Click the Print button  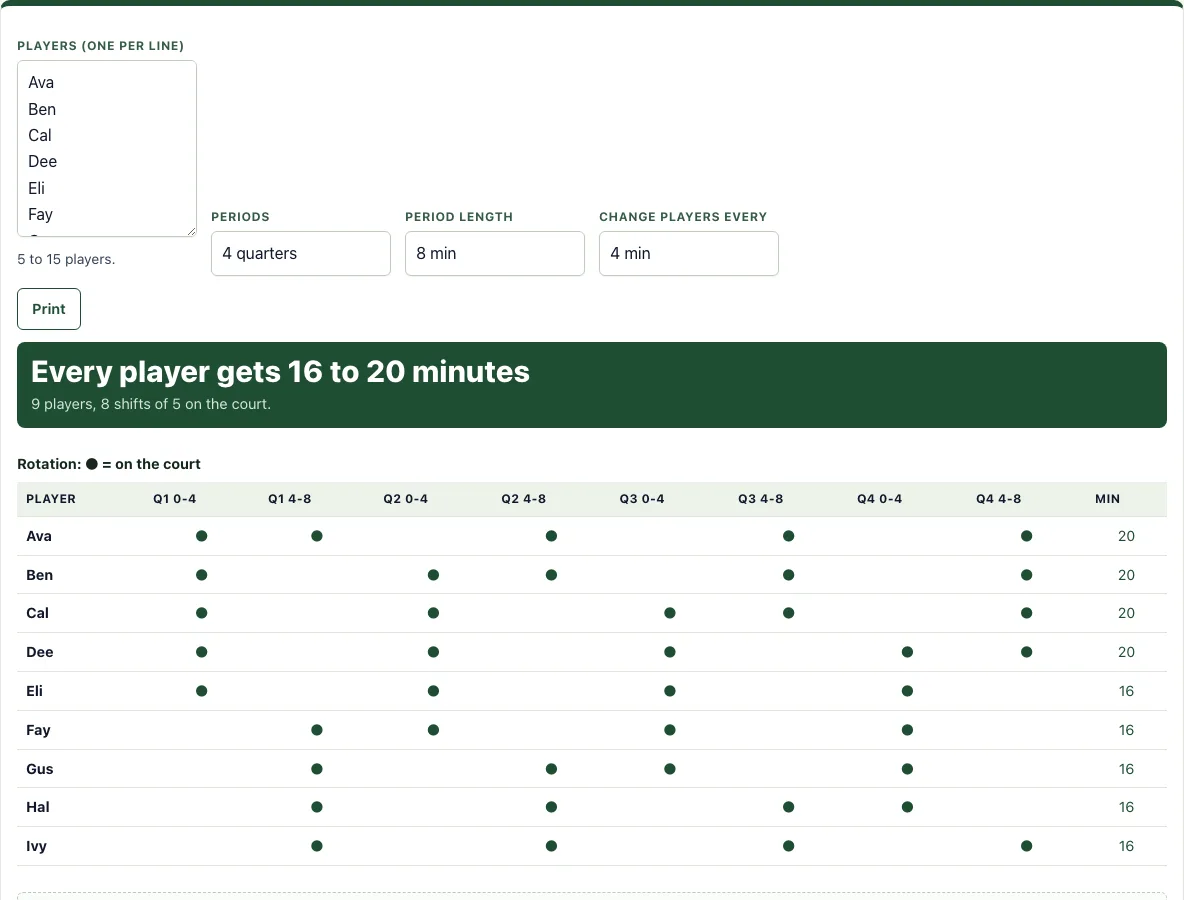(49, 309)
